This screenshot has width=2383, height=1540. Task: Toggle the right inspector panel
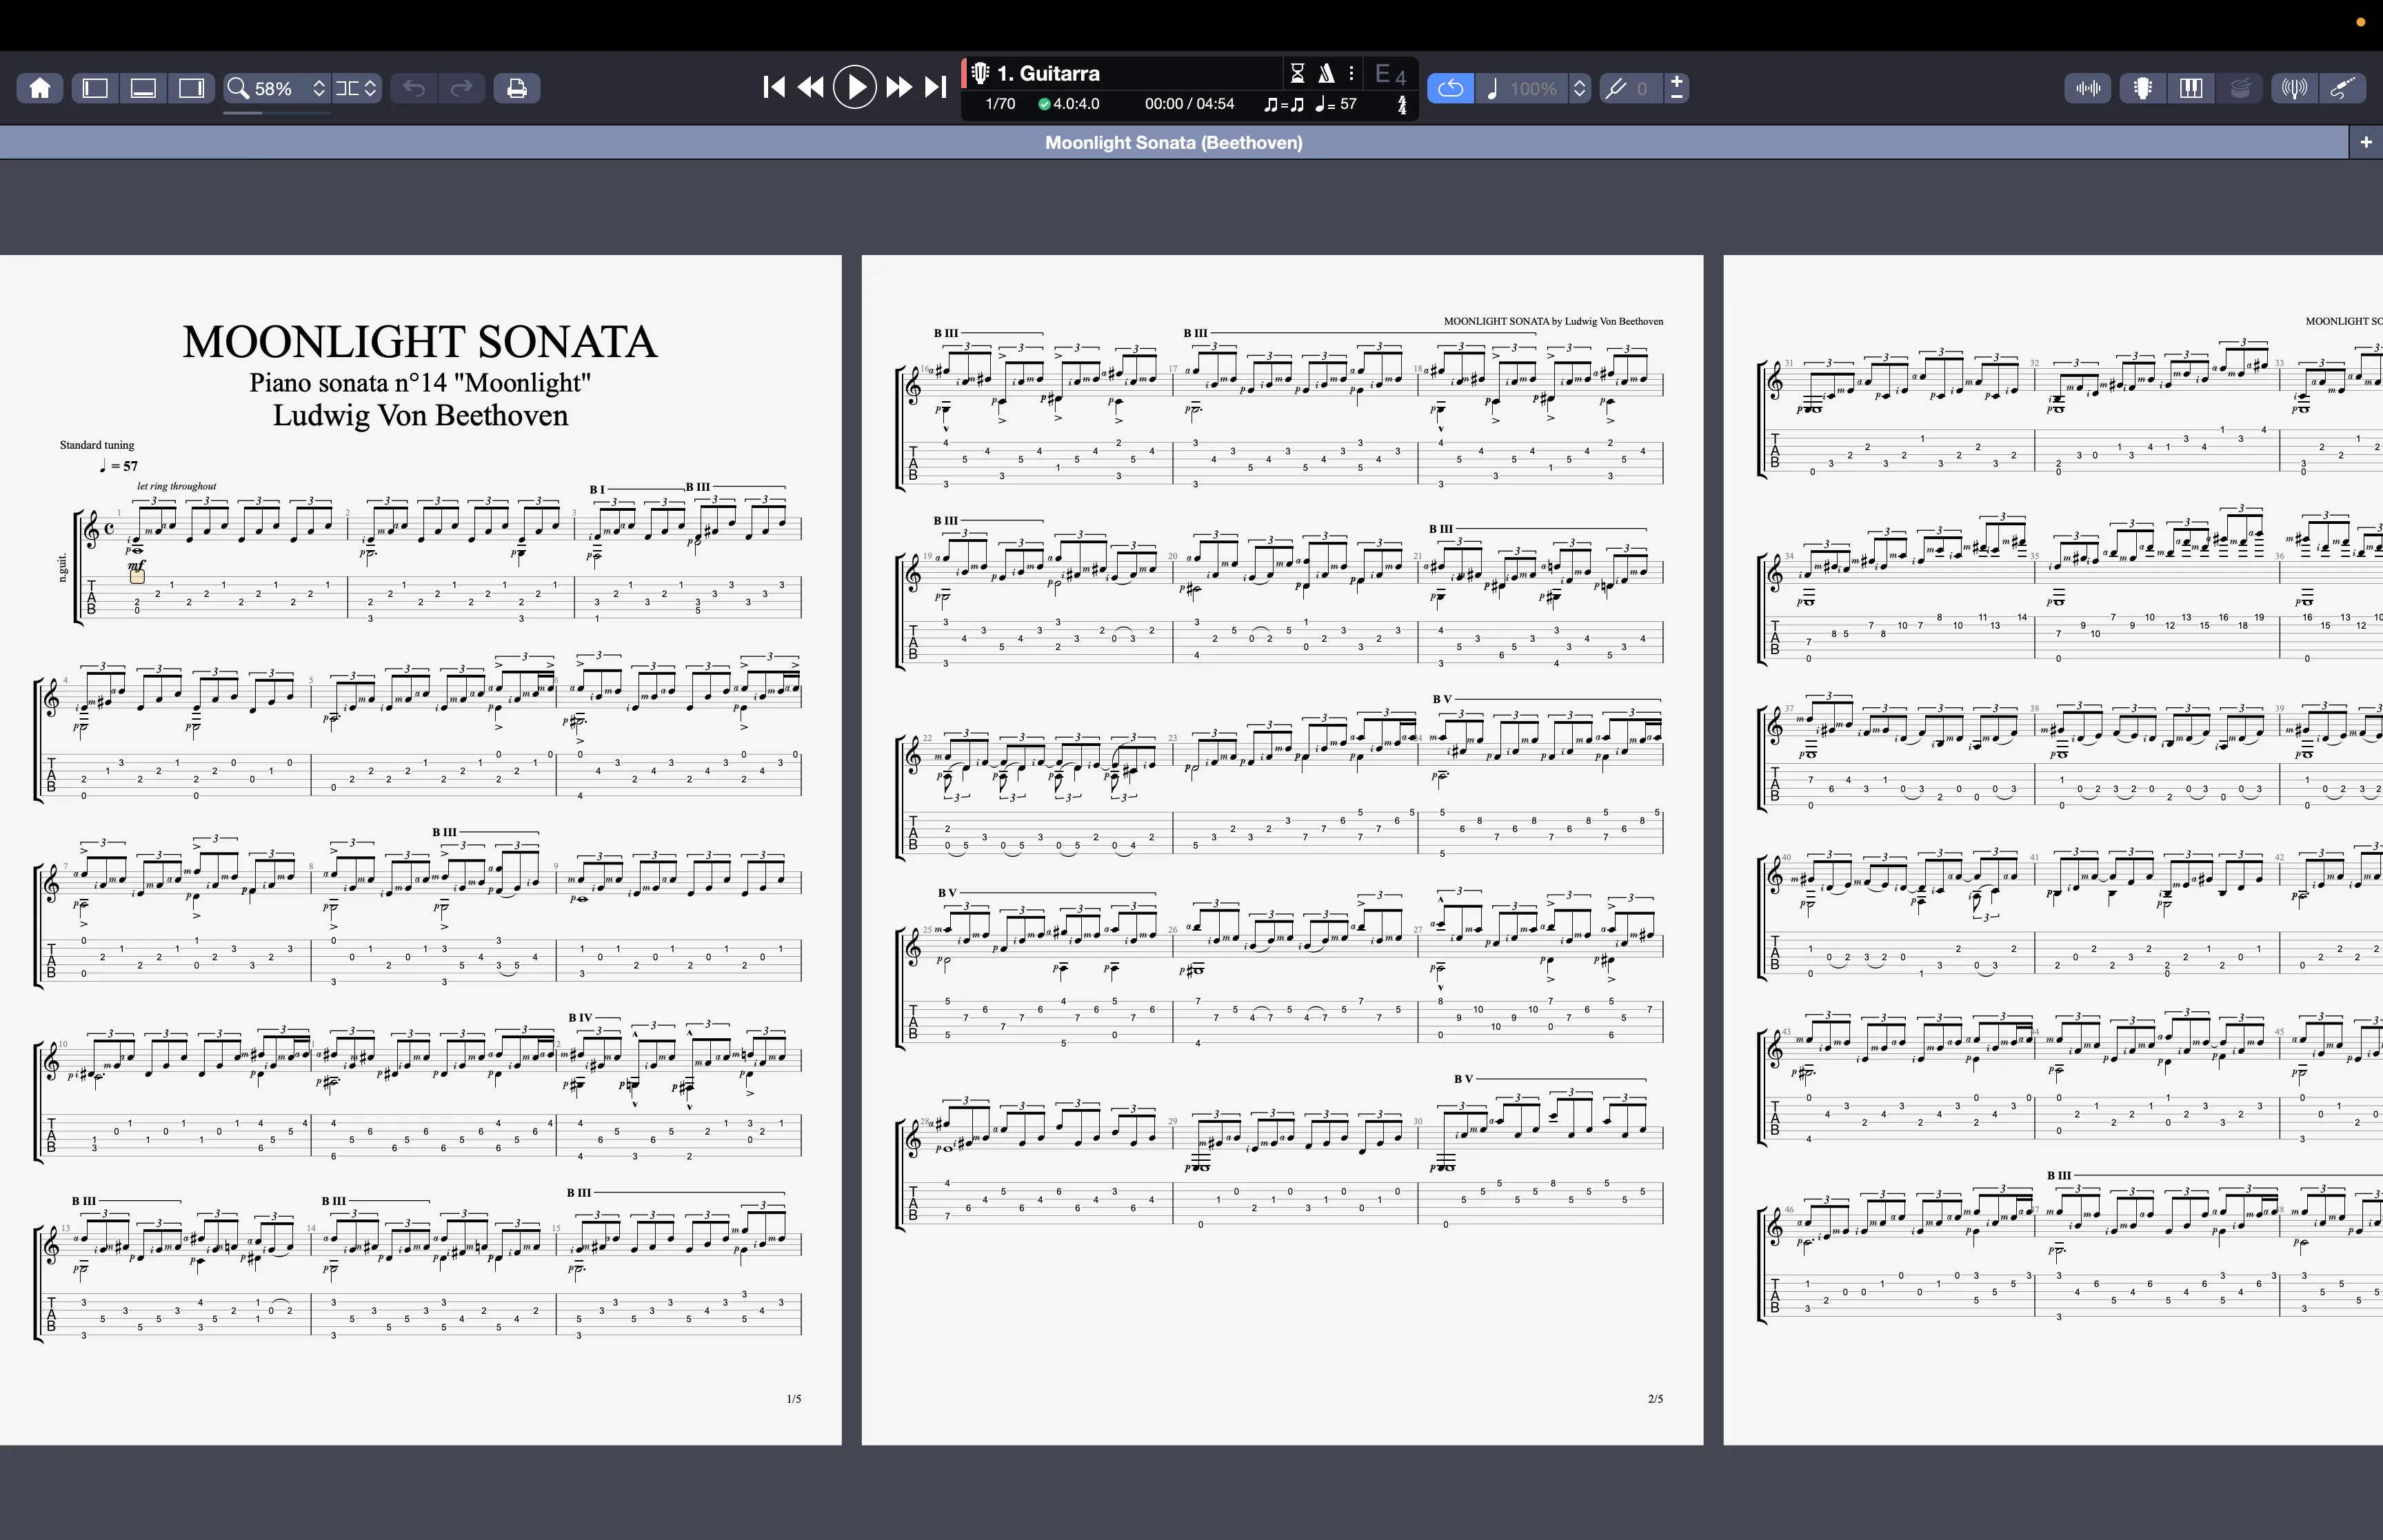(x=190, y=88)
